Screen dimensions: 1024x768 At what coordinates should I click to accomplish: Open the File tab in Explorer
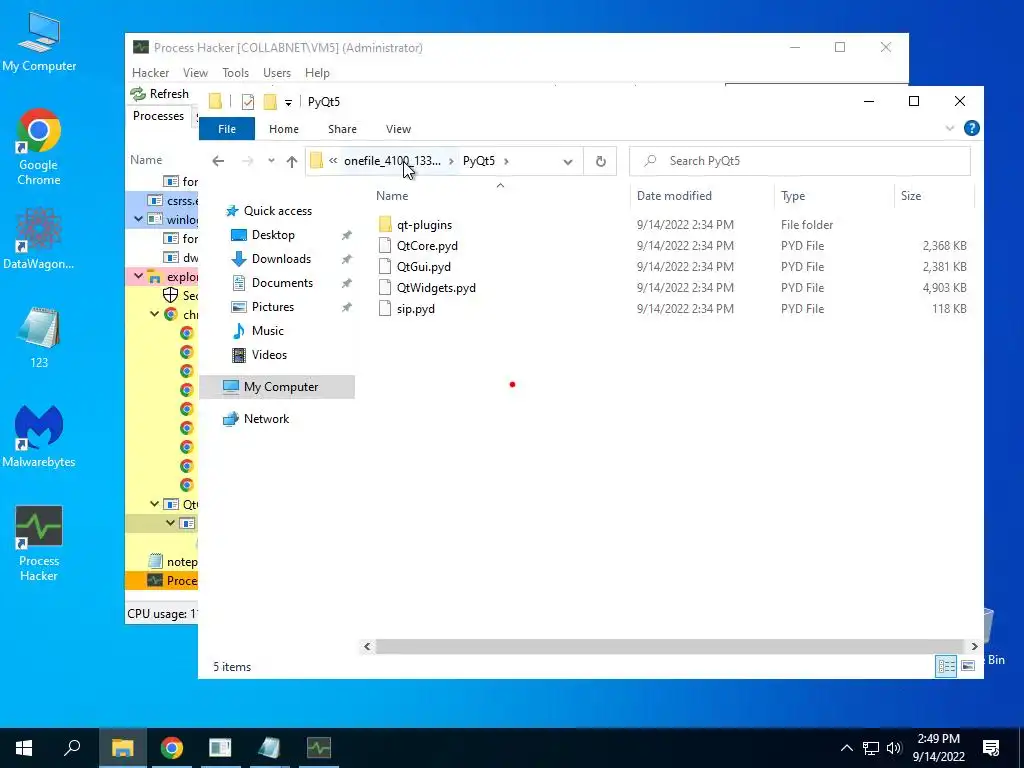[227, 129]
